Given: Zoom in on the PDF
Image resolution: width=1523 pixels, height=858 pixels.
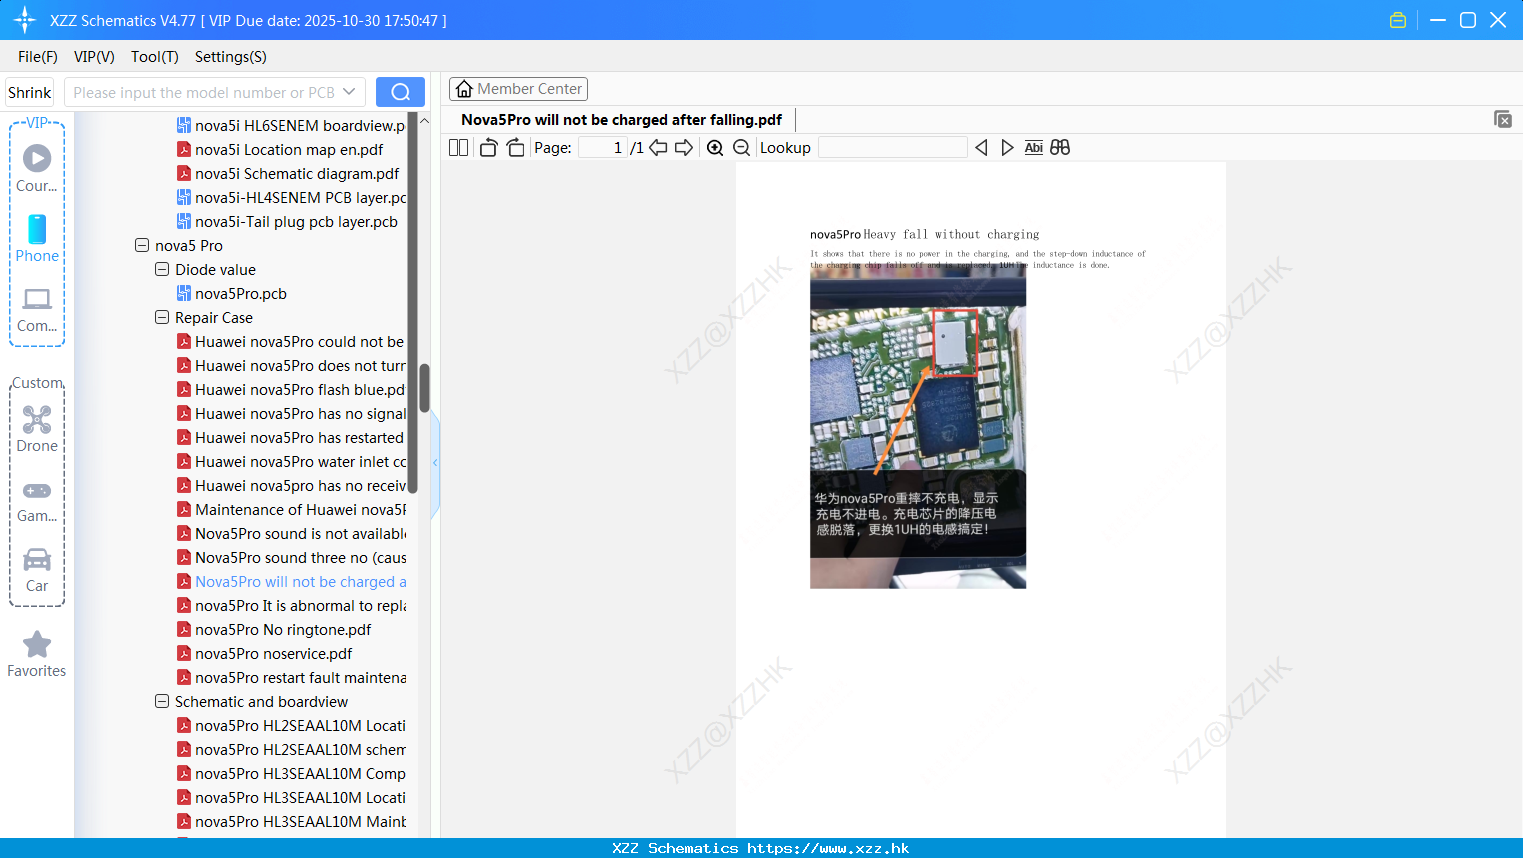Looking at the screenshot, I should coord(715,148).
